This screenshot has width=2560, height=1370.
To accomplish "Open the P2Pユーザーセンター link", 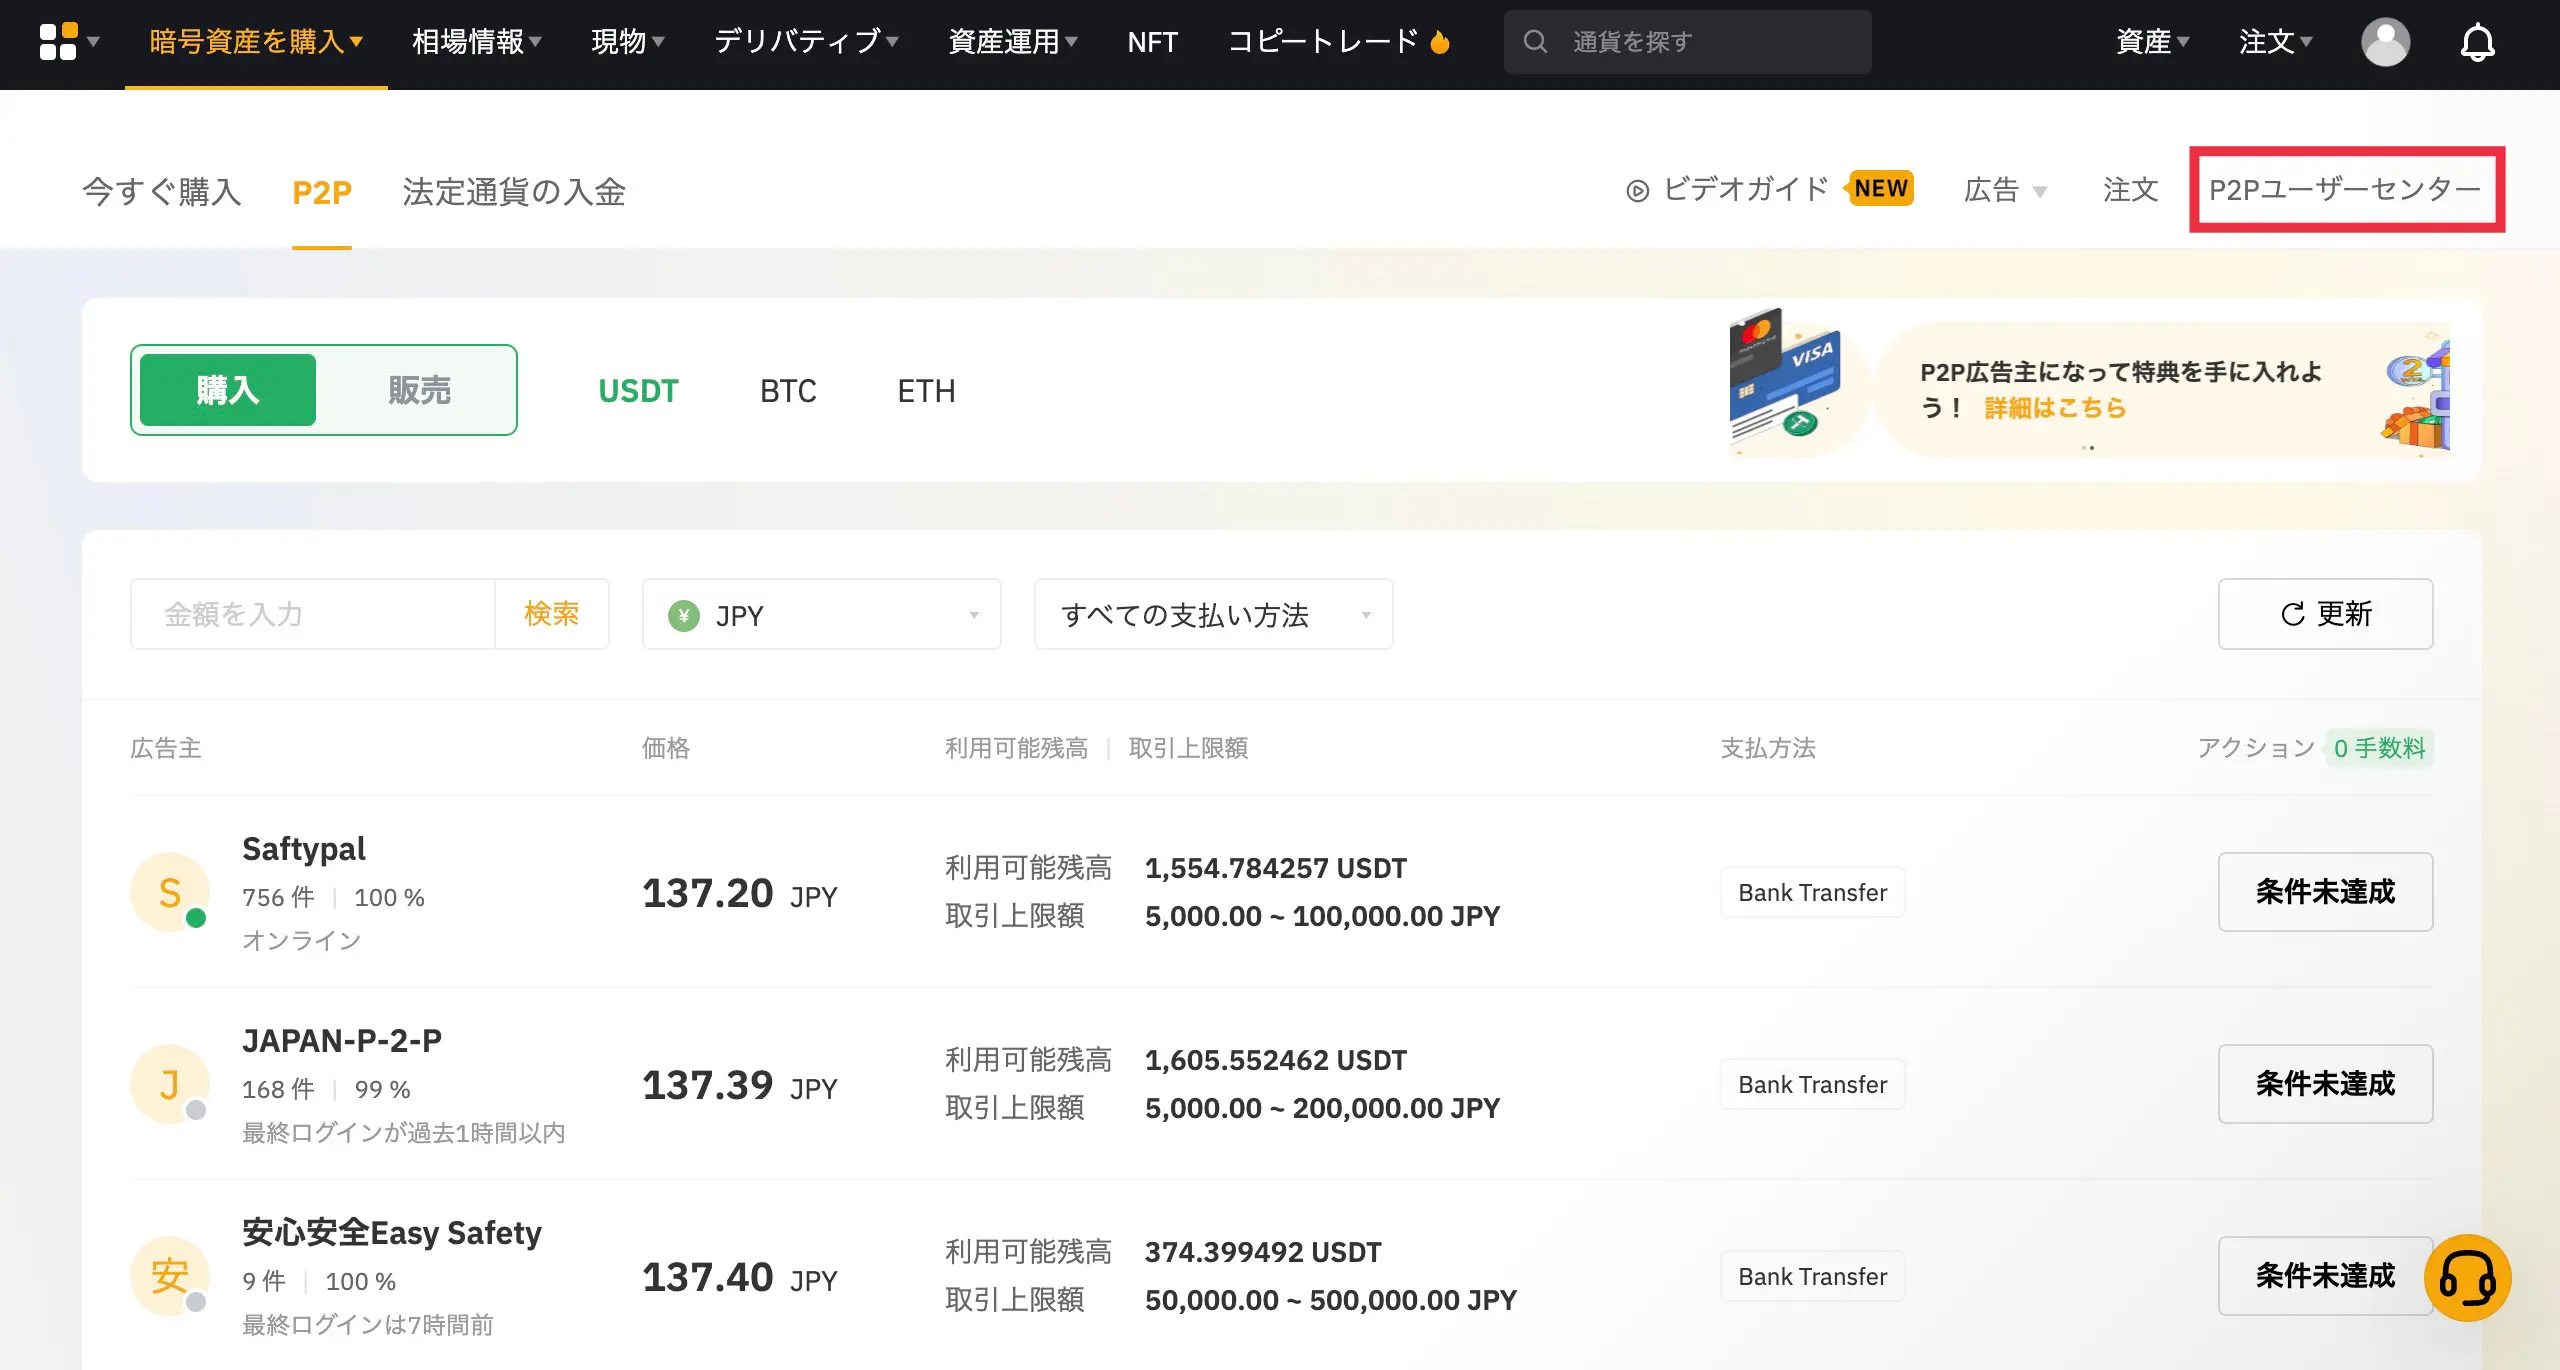I will pyautogui.click(x=2345, y=188).
